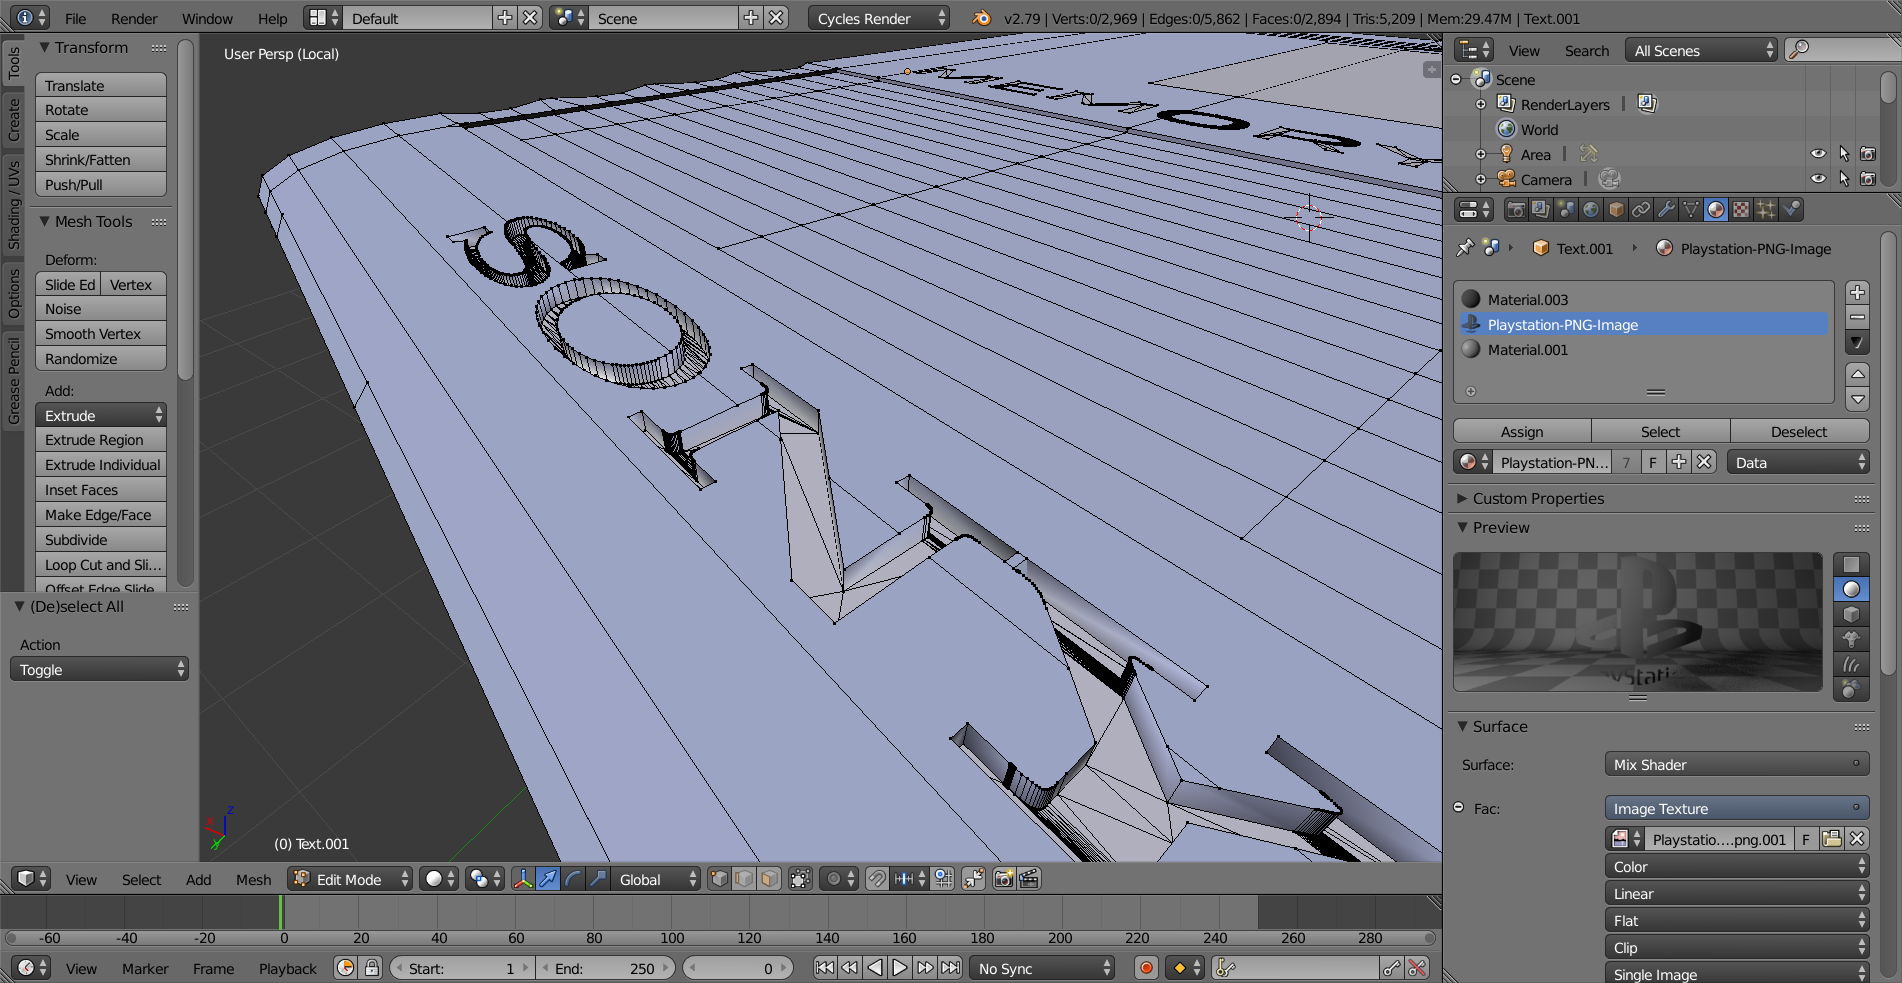
Task: Select the translate manipulator arrow icon
Action: coord(548,879)
